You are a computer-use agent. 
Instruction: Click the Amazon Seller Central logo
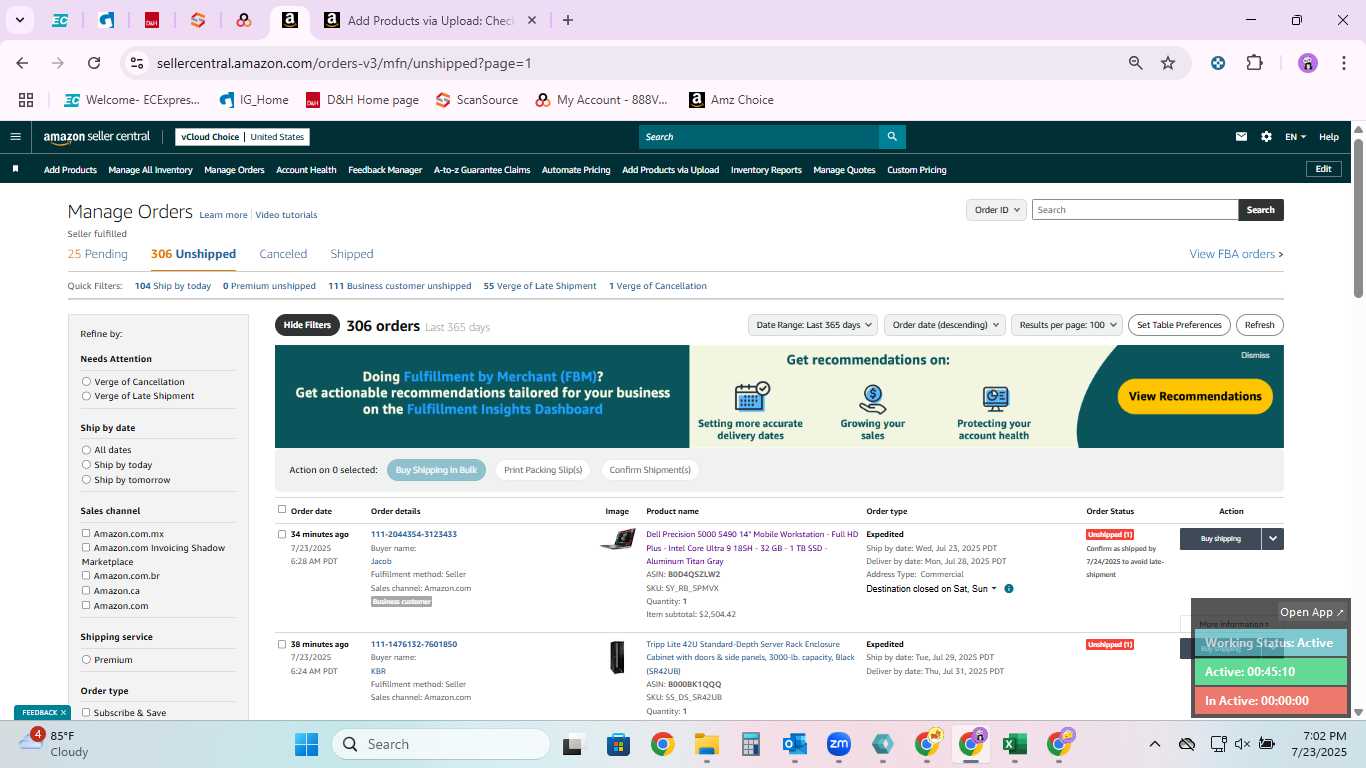(97, 137)
